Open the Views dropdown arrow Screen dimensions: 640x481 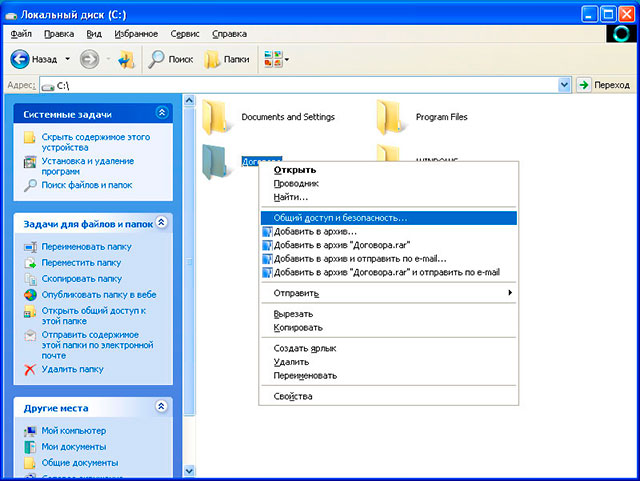tap(287, 60)
